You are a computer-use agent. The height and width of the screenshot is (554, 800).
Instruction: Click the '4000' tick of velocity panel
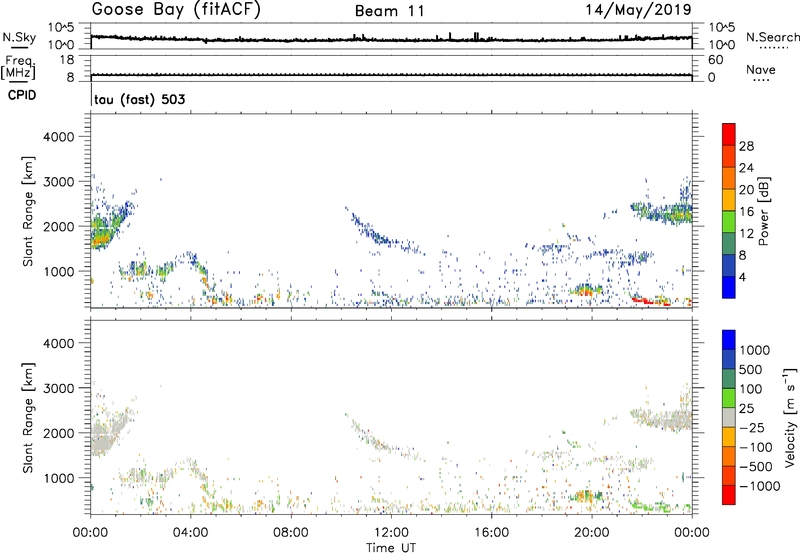coord(59,343)
